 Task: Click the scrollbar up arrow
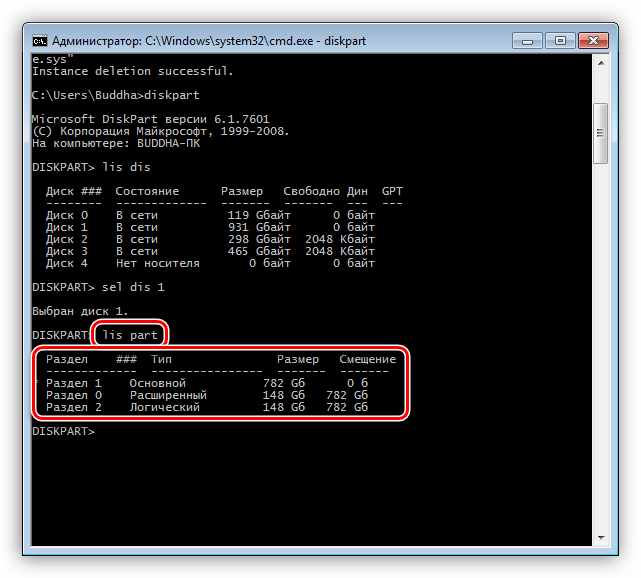[x=601, y=63]
